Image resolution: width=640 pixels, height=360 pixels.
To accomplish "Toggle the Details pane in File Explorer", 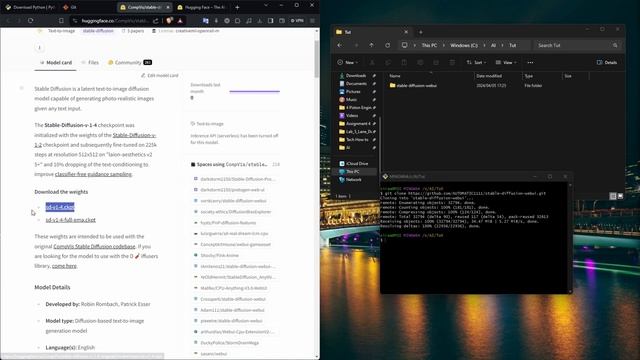I will (607, 62).
